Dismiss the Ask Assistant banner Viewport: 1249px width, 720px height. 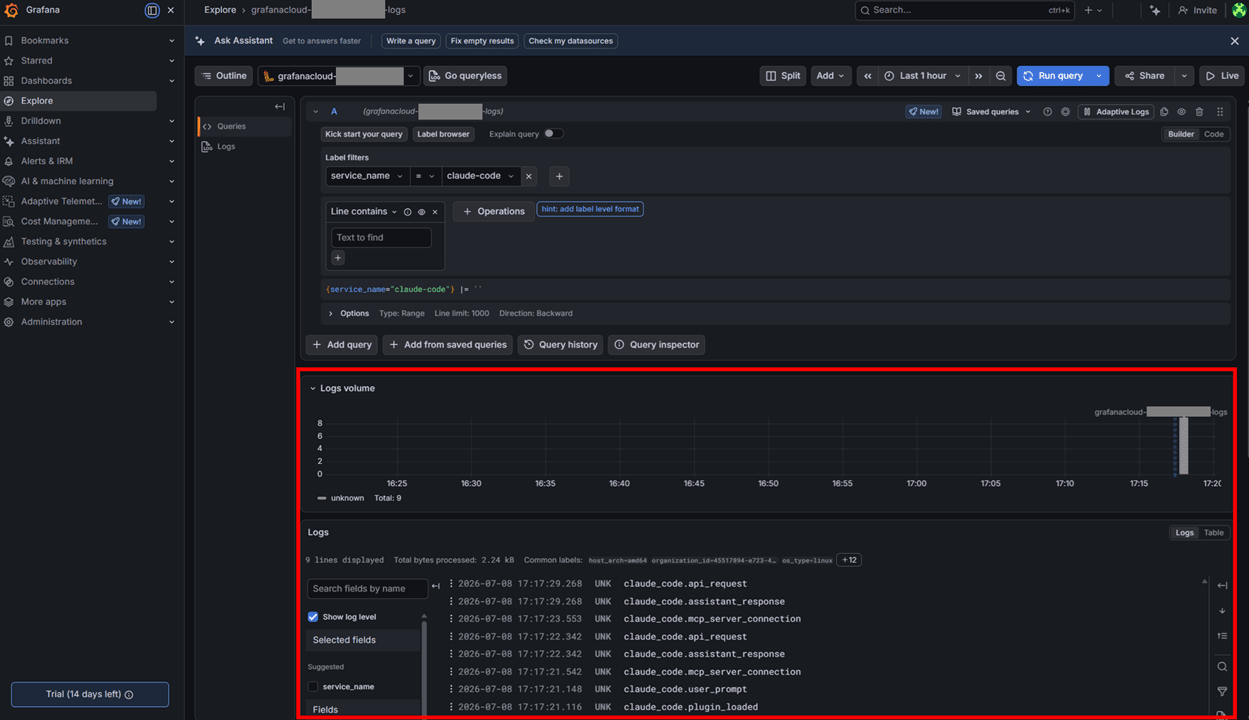(1234, 41)
